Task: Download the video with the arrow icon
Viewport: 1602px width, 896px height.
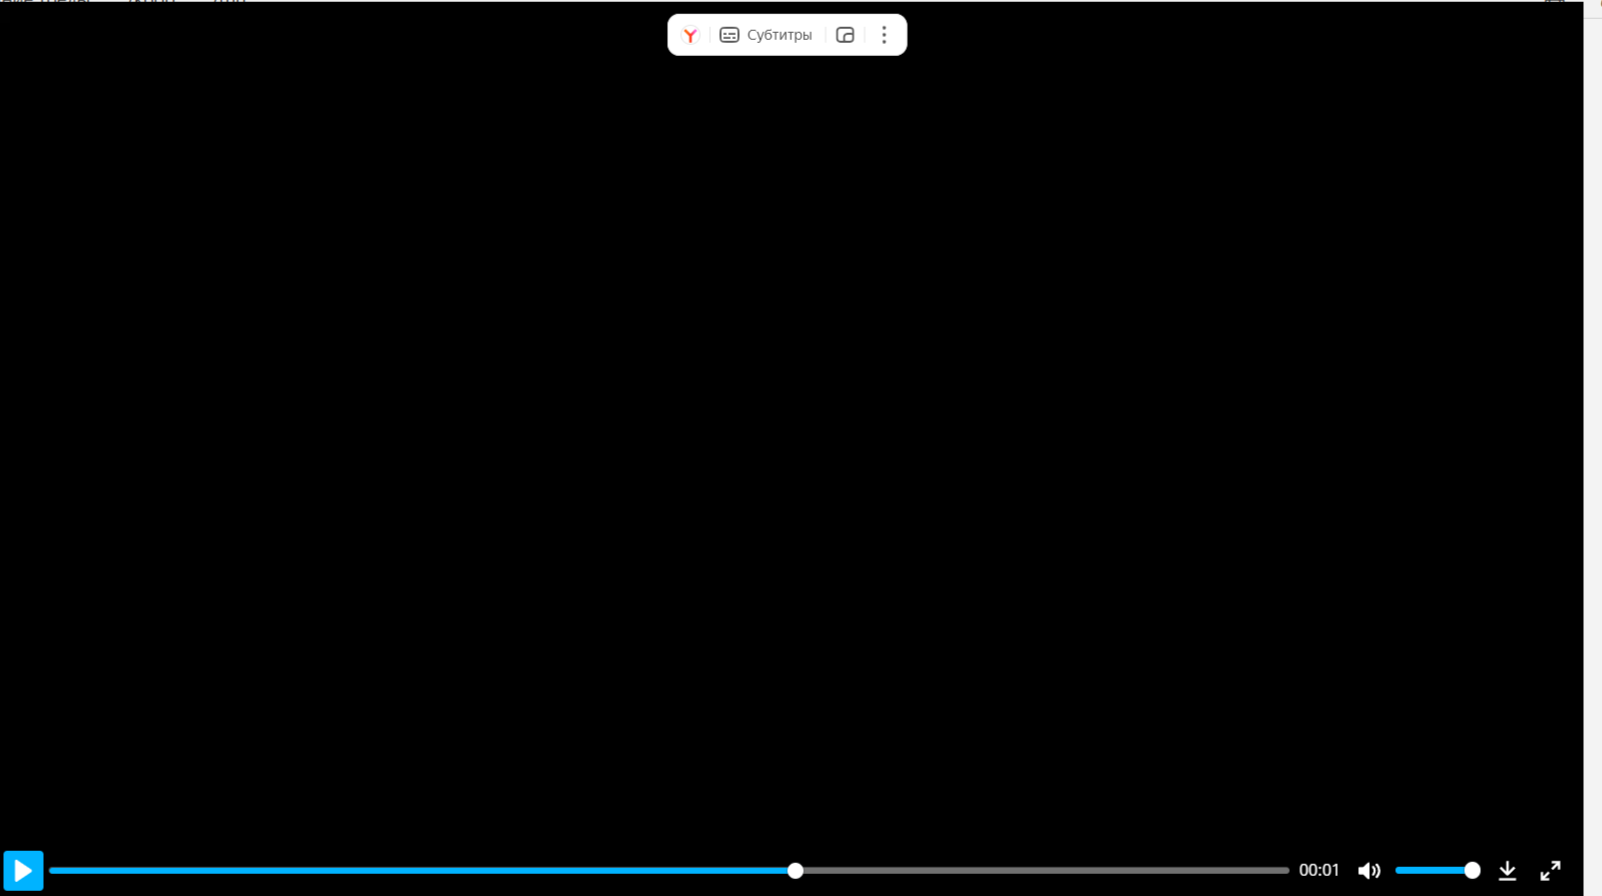Action: tap(1507, 871)
